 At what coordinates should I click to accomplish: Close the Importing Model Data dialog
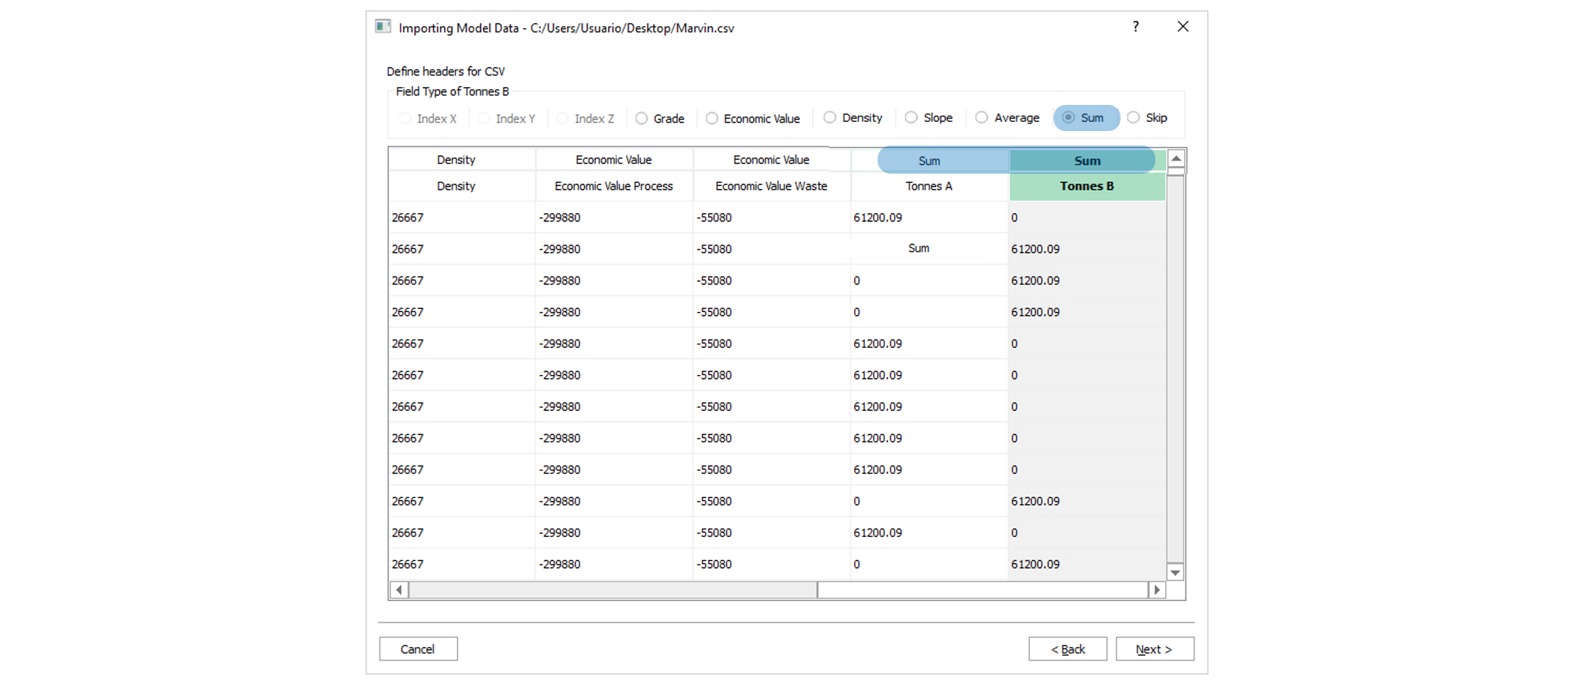tap(1183, 27)
